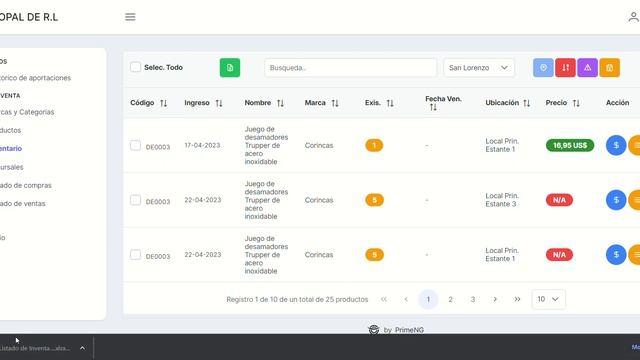Sort table by Exis. column
640x360 pixels.
click(390, 103)
